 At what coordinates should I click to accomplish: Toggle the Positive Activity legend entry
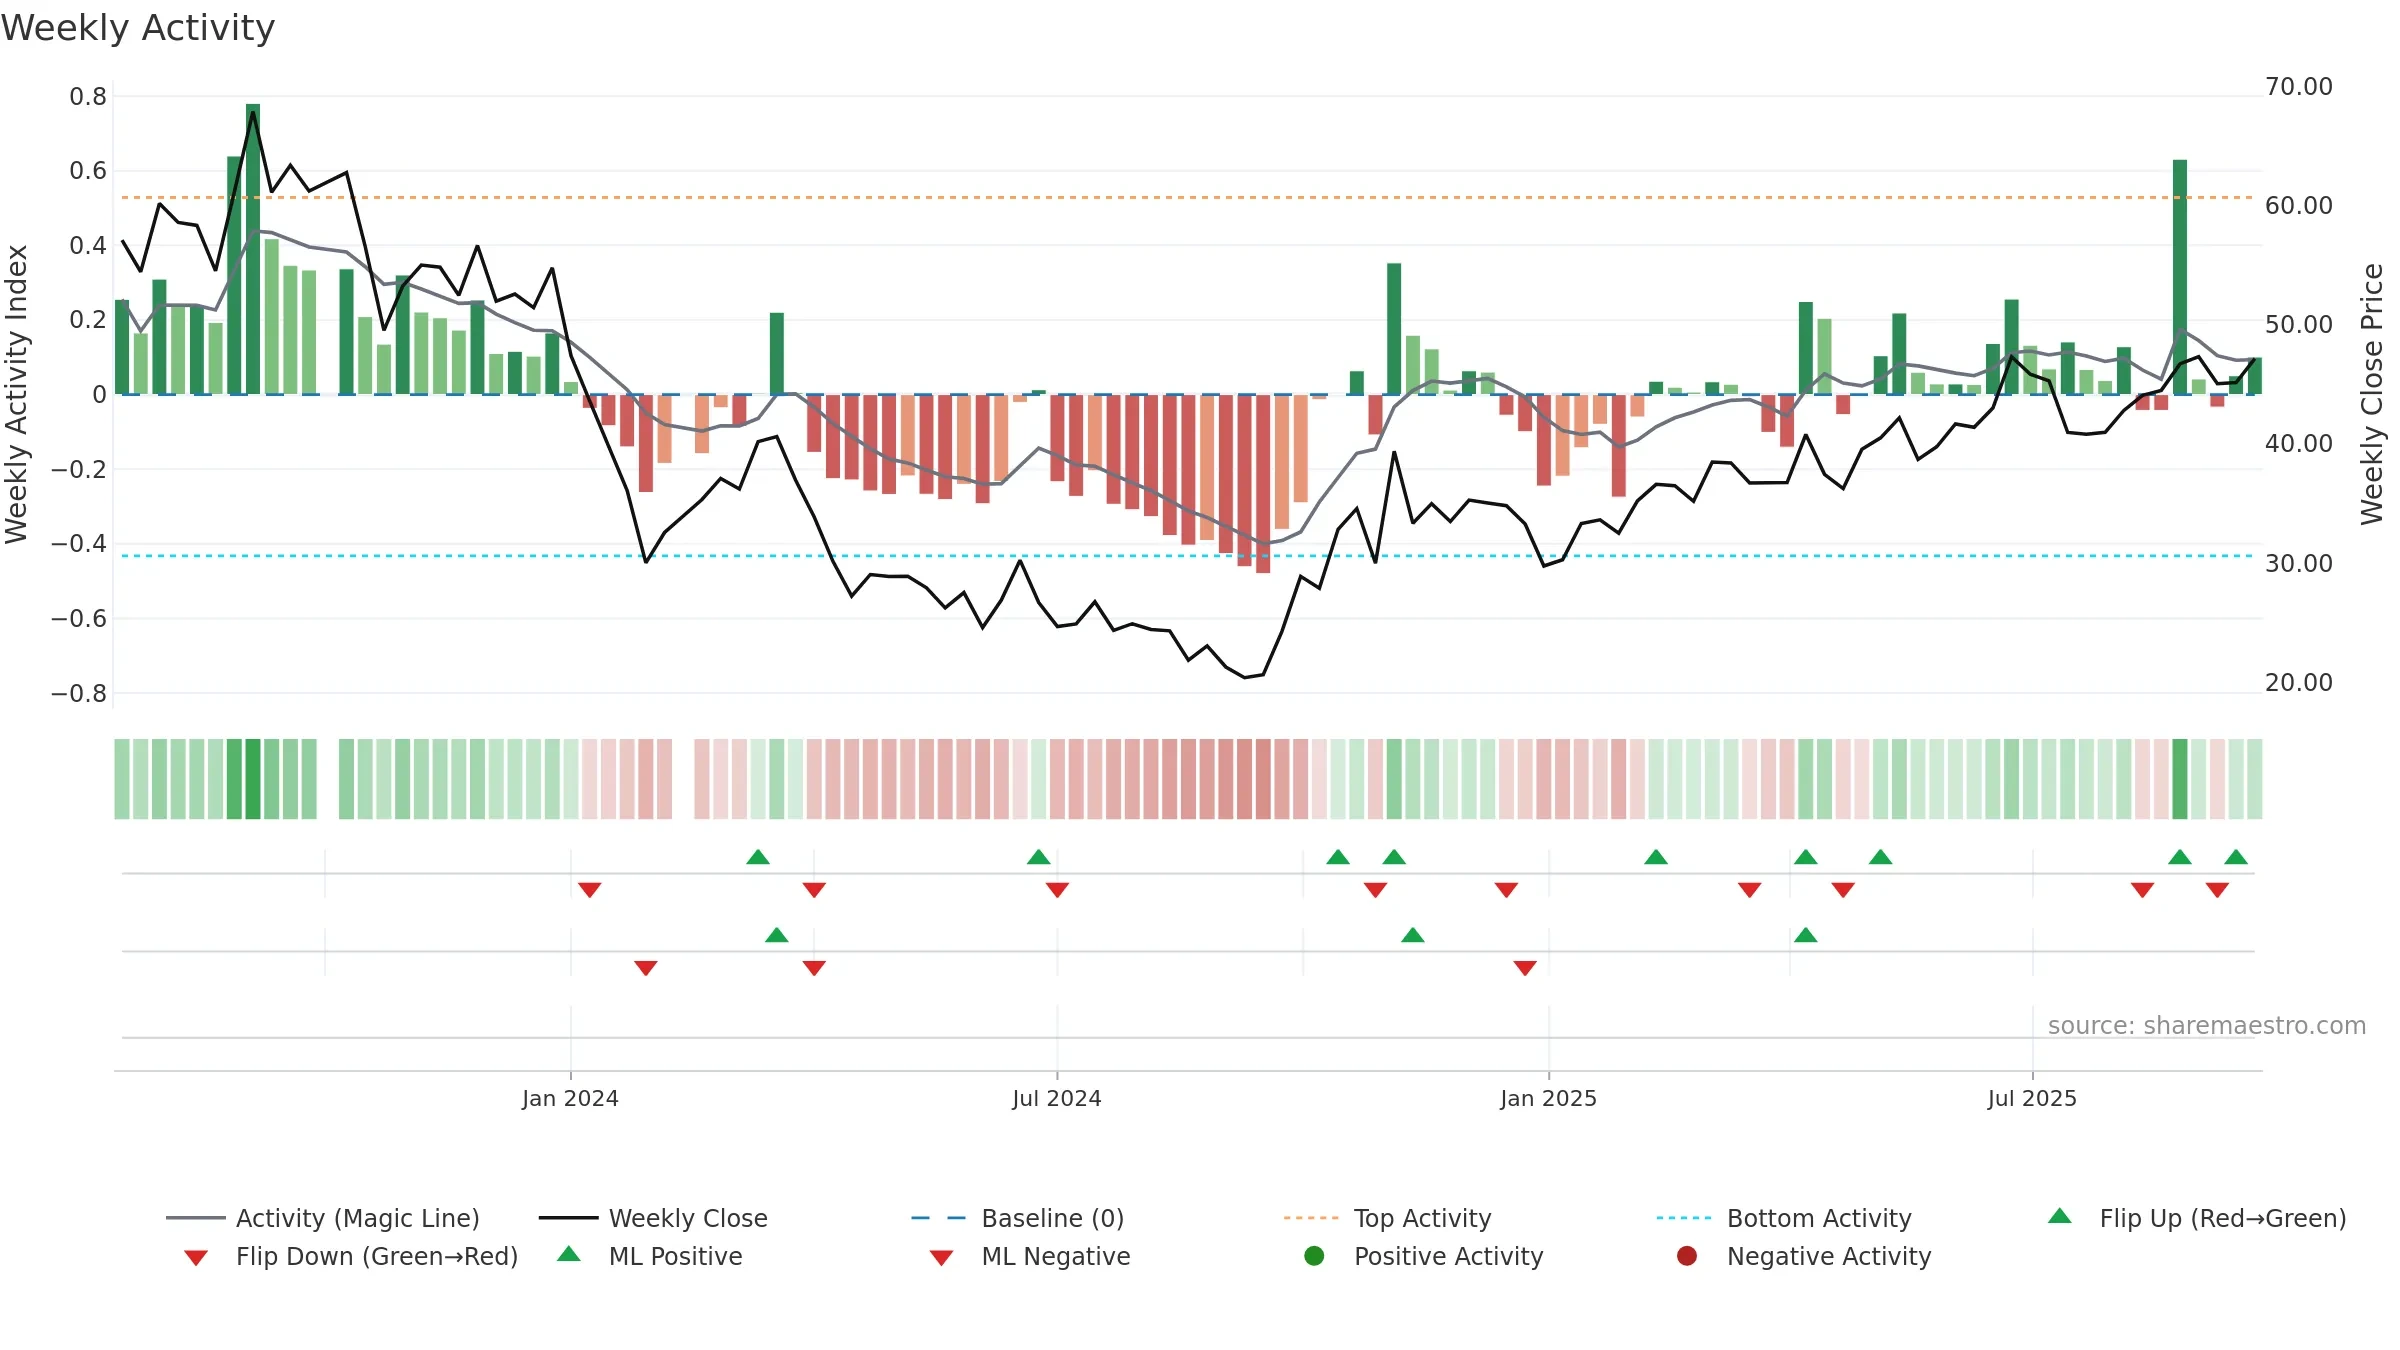click(1424, 1256)
